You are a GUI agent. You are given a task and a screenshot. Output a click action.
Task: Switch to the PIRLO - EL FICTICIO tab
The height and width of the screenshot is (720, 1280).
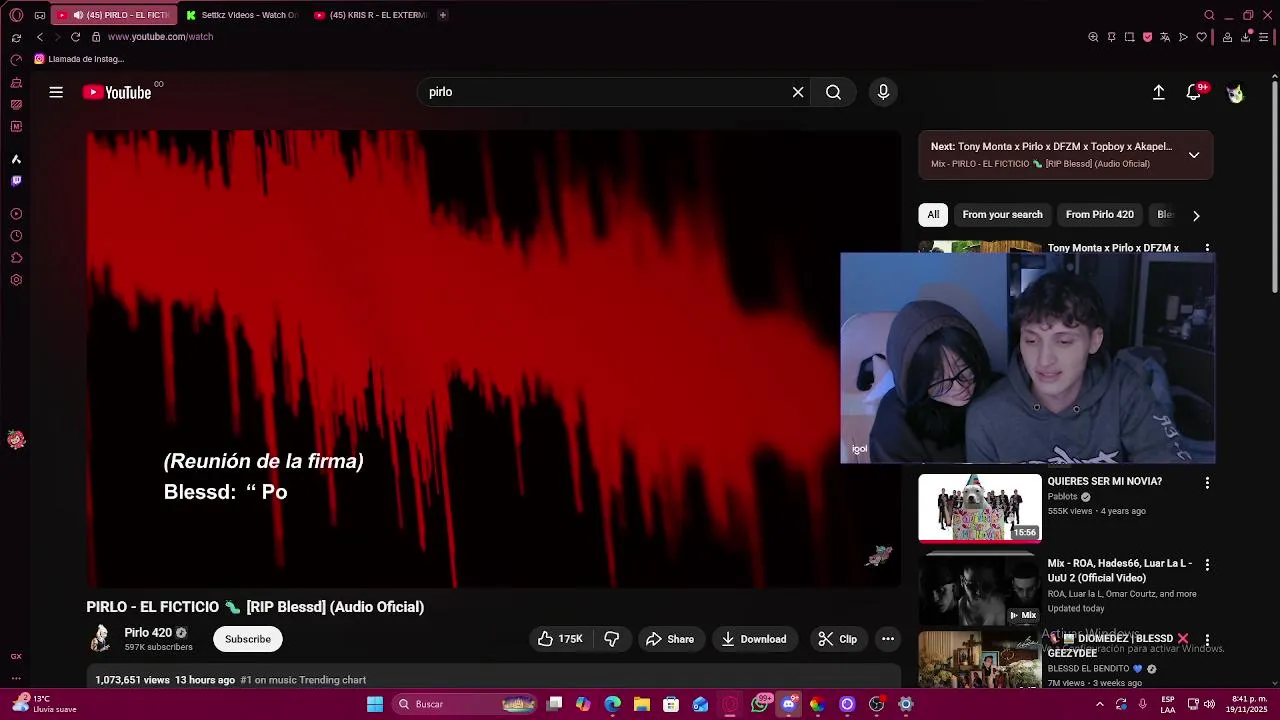[115, 15]
